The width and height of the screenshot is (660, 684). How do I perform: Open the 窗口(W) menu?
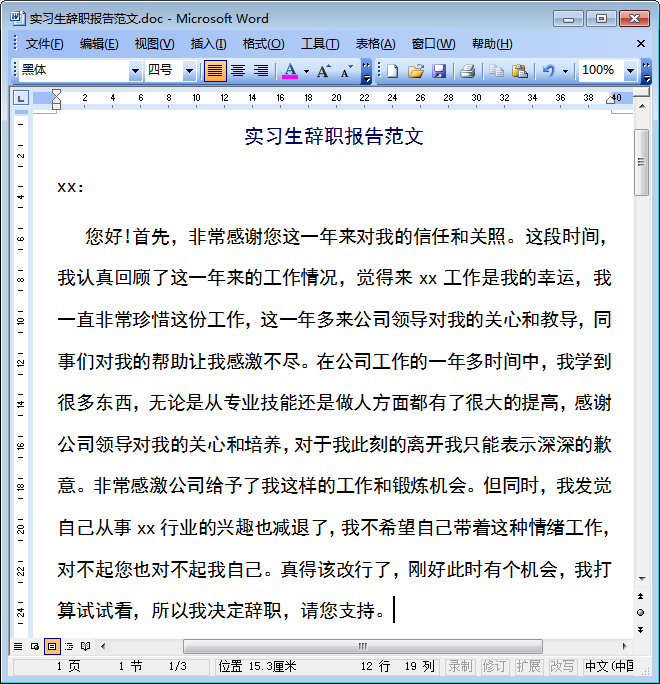(x=433, y=44)
